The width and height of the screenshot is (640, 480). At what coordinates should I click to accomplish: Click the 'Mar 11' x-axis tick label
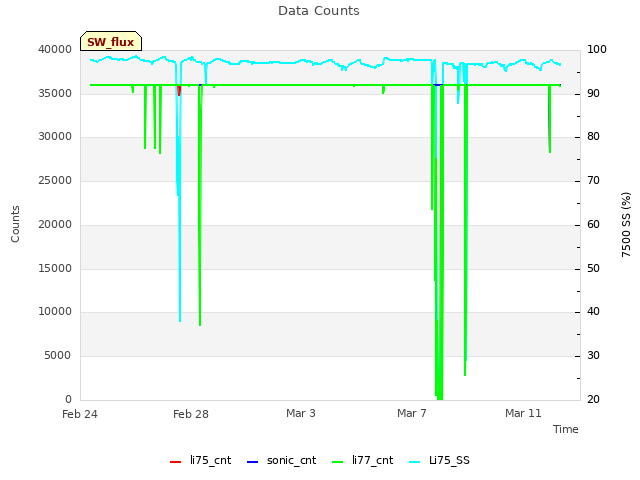coord(523,413)
